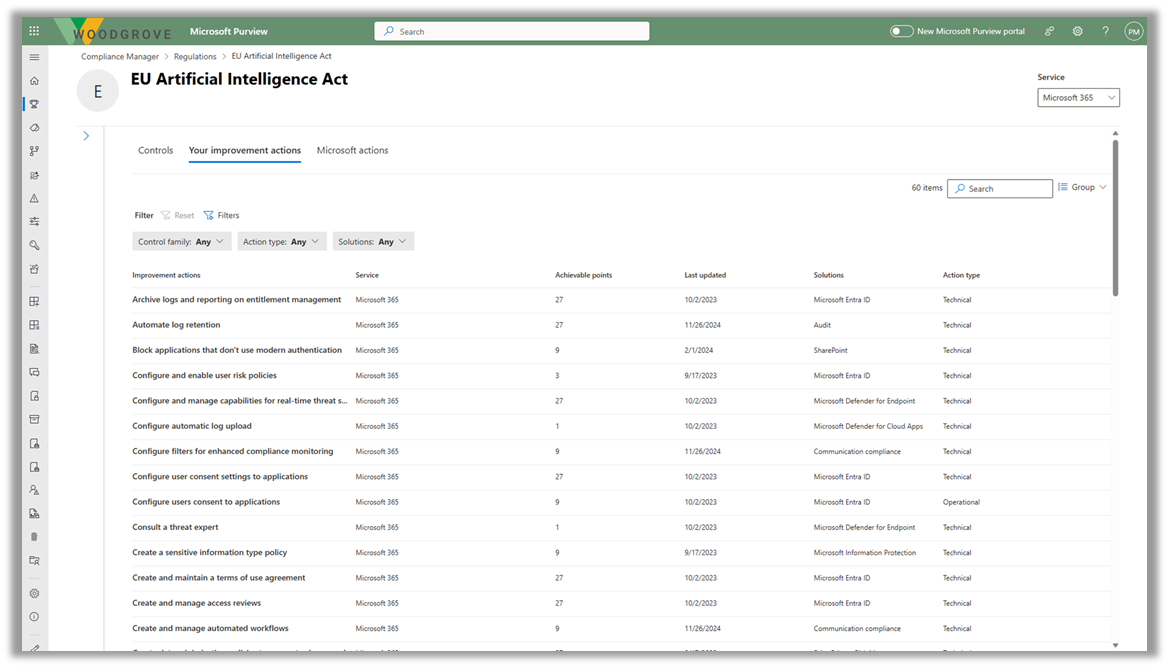Open Control family filter dropdown
This screenshot has height=668, width=1169.
(180, 242)
